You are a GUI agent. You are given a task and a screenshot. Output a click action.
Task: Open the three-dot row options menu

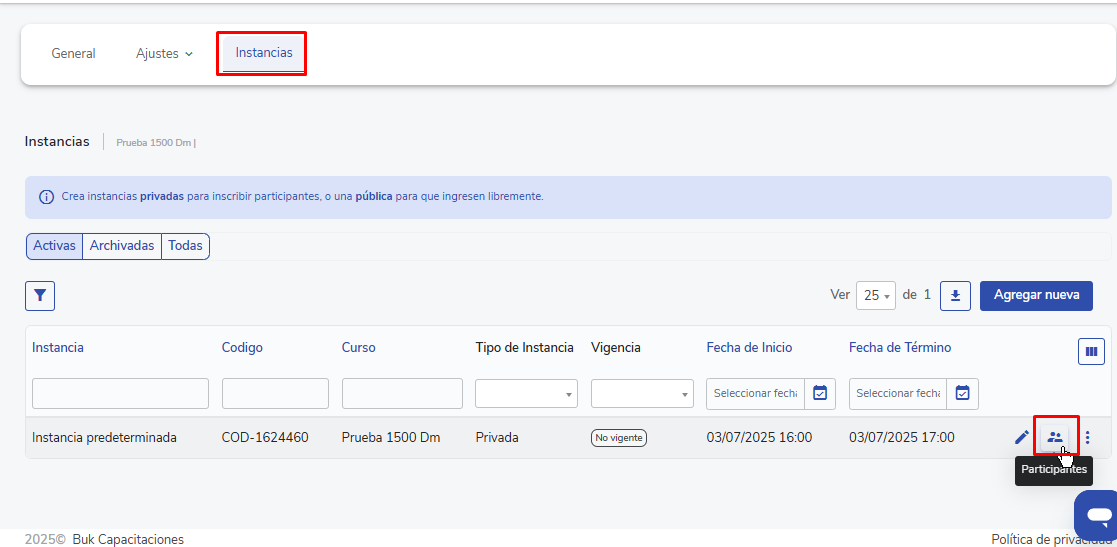[x=1088, y=437]
